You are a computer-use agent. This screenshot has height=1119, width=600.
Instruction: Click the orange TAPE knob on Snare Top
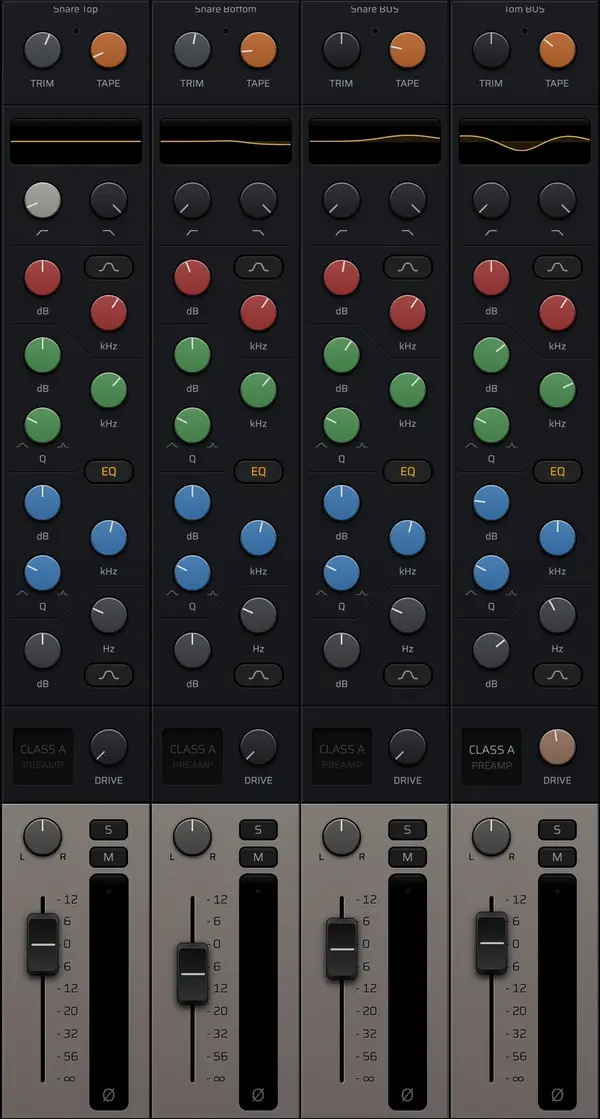[108, 50]
